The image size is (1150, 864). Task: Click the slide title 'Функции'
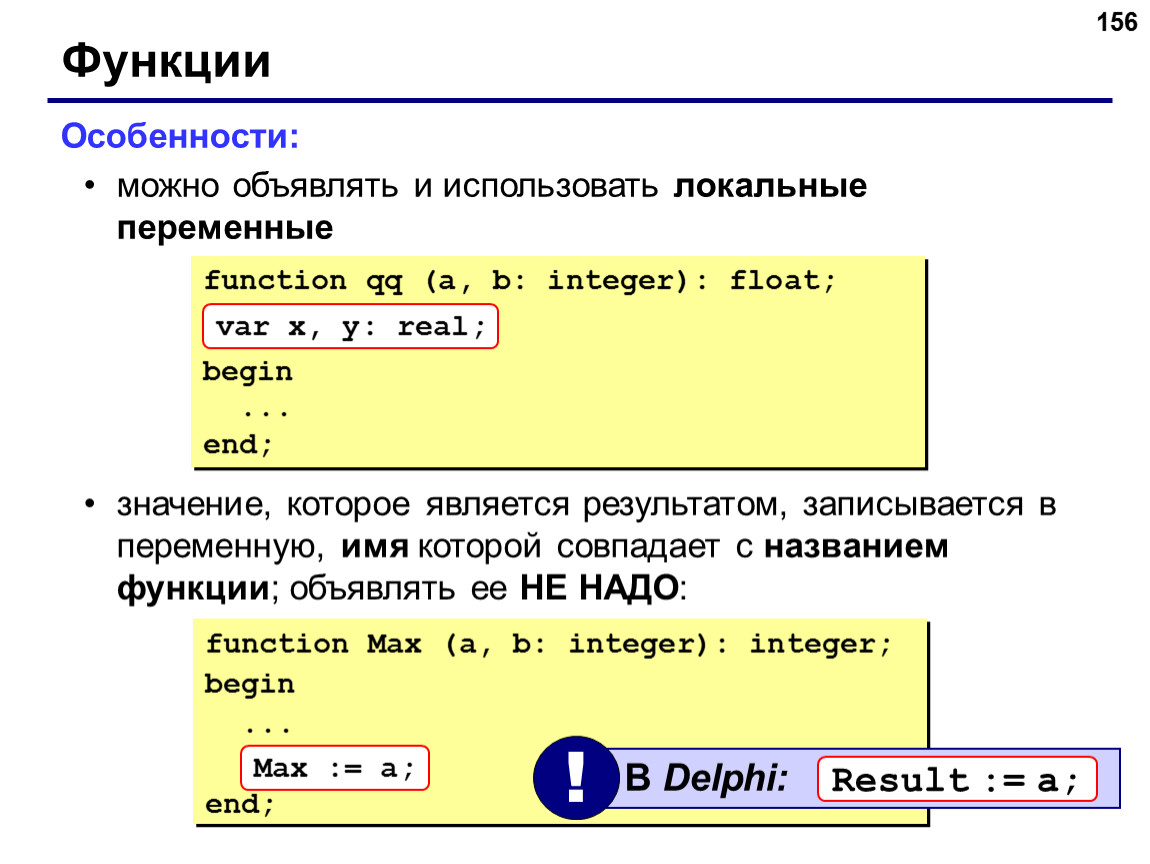(166, 62)
